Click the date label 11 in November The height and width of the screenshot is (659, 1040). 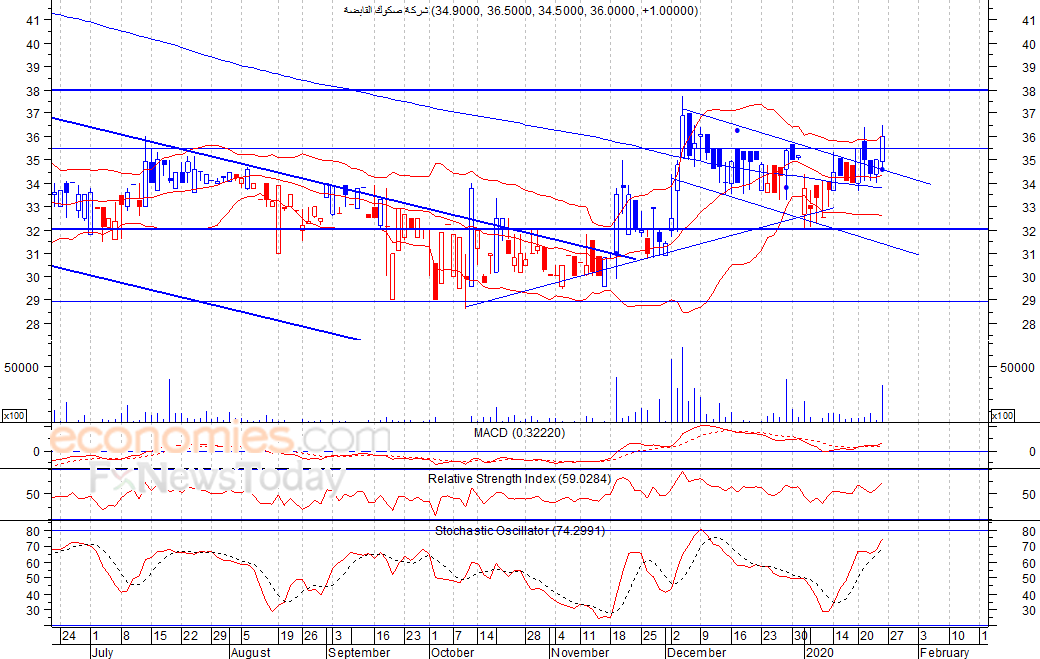(589, 636)
